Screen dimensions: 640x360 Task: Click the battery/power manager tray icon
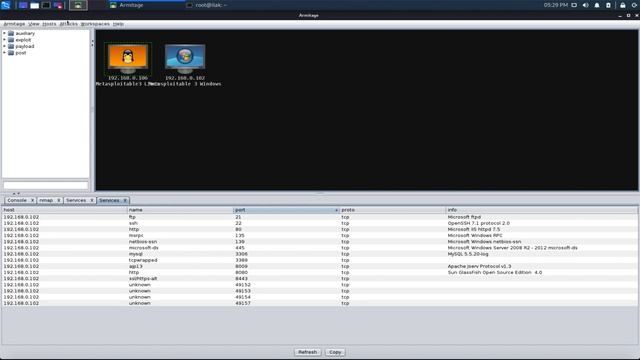click(x=608, y=5)
